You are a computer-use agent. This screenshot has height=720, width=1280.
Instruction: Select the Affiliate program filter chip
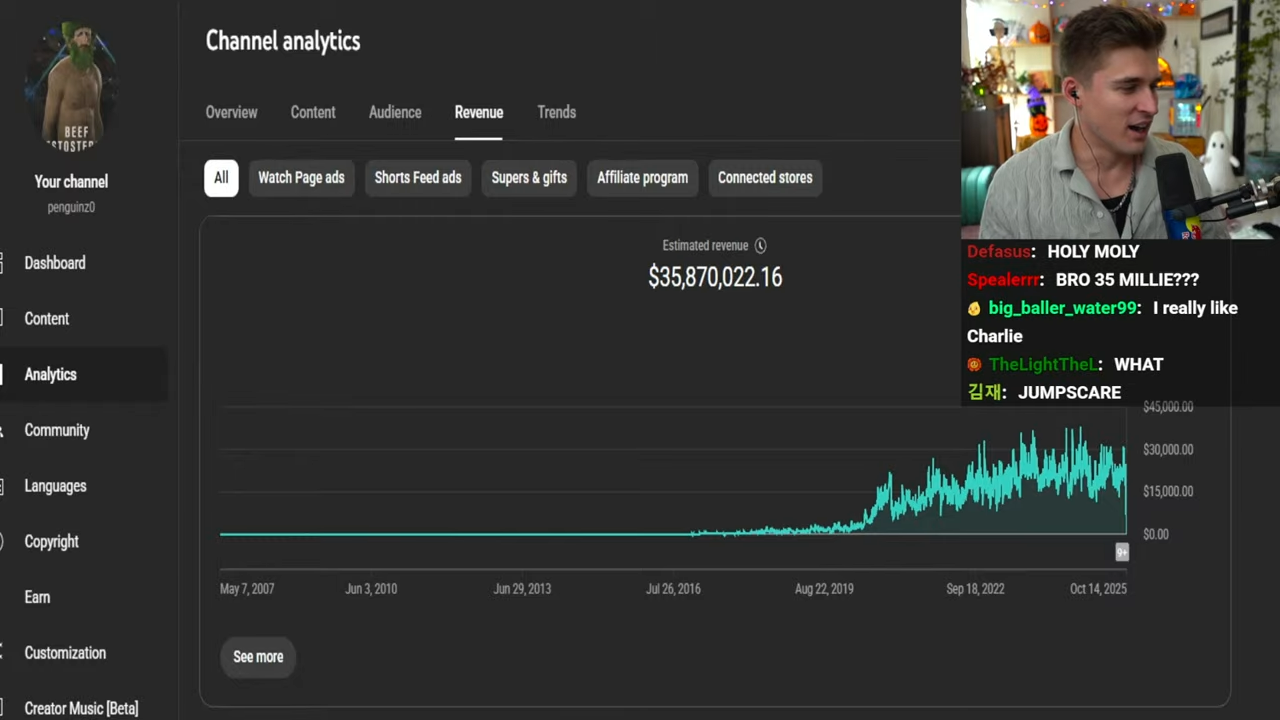pyautogui.click(x=642, y=178)
